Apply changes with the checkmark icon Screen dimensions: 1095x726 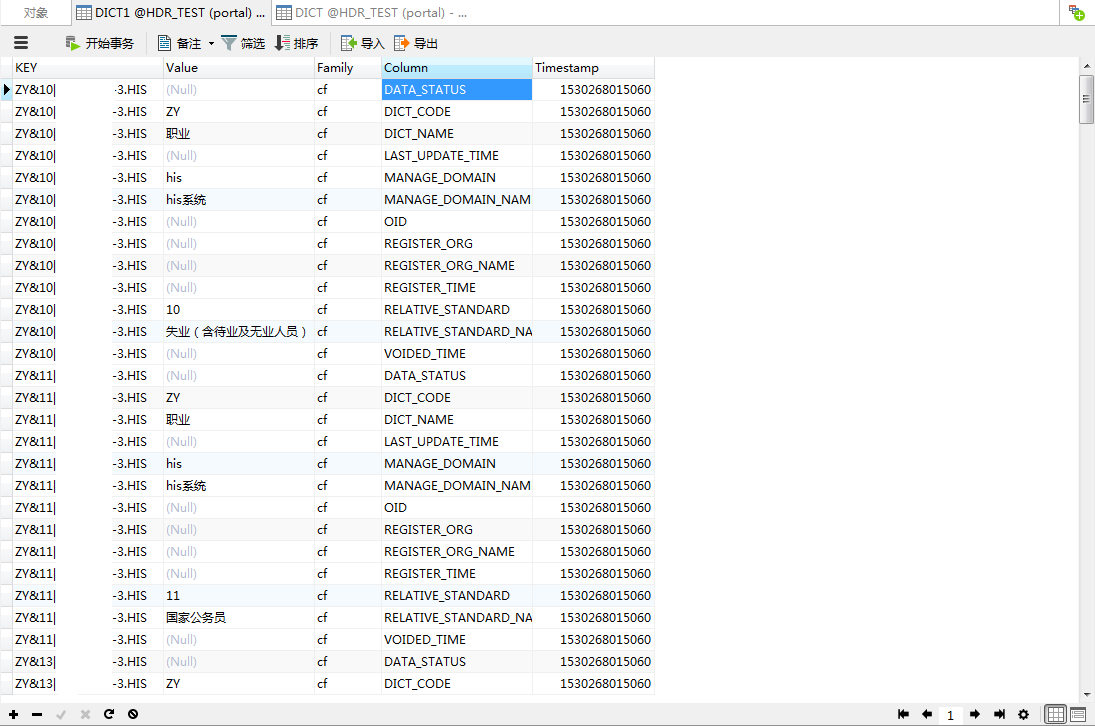click(x=61, y=714)
